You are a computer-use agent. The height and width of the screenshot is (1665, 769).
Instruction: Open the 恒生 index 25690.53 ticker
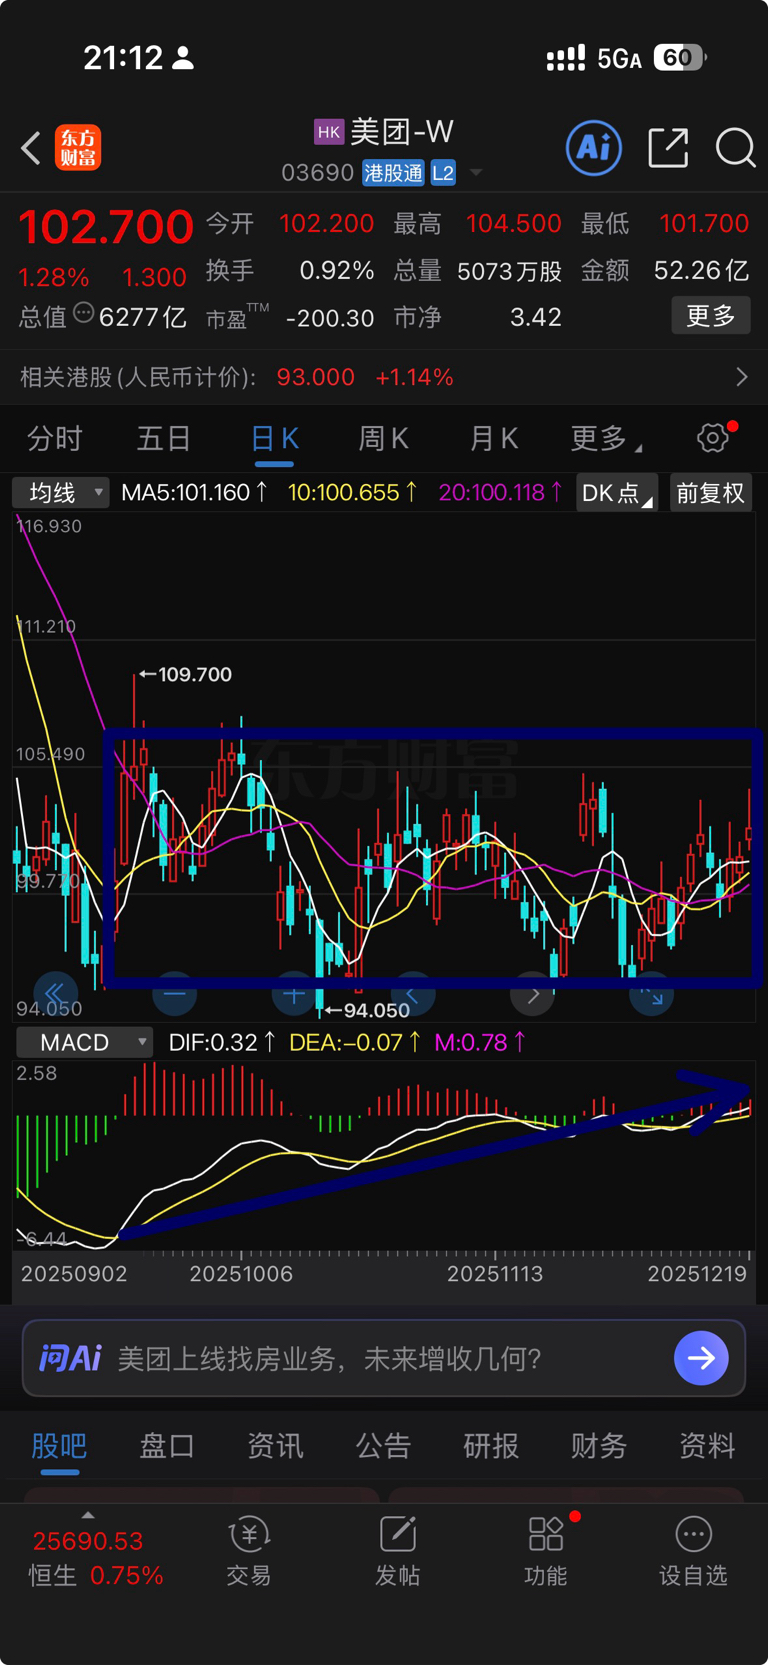point(88,1541)
